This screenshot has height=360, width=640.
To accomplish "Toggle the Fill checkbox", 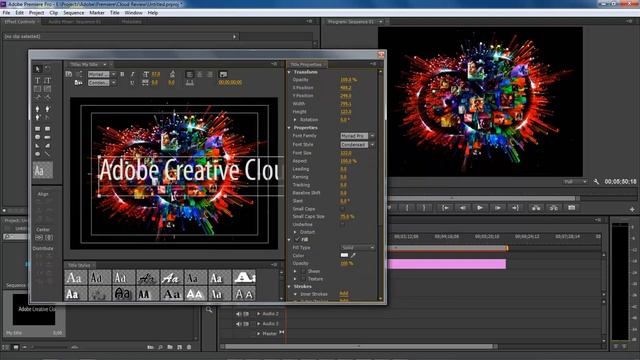I will click(297, 240).
